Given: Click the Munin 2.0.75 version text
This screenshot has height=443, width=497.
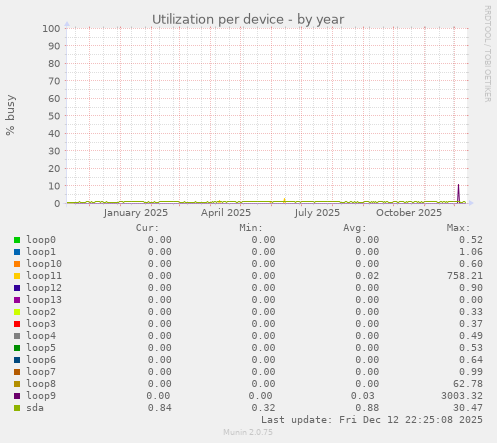Looking at the screenshot, I should (x=248, y=432).
